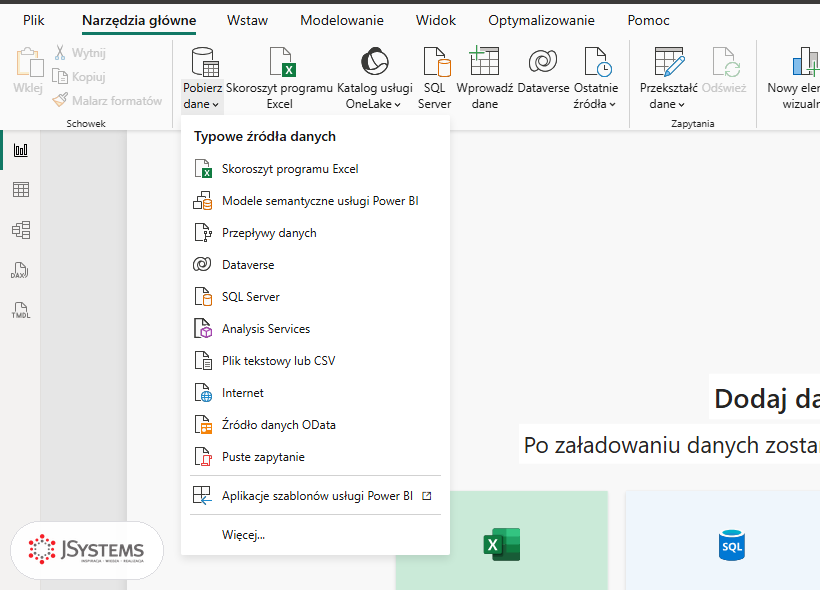Open the Pobierz dane dropdown
The image size is (820, 590).
(x=202, y=96)
